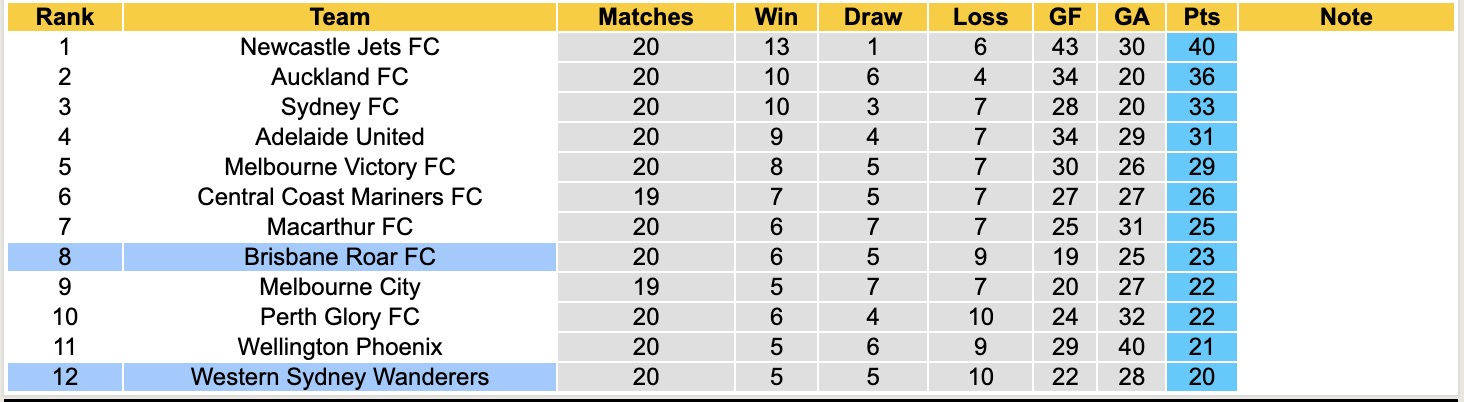Open the Auckland FC team link
Screen dimensions: 1464x402
point(340,77)
